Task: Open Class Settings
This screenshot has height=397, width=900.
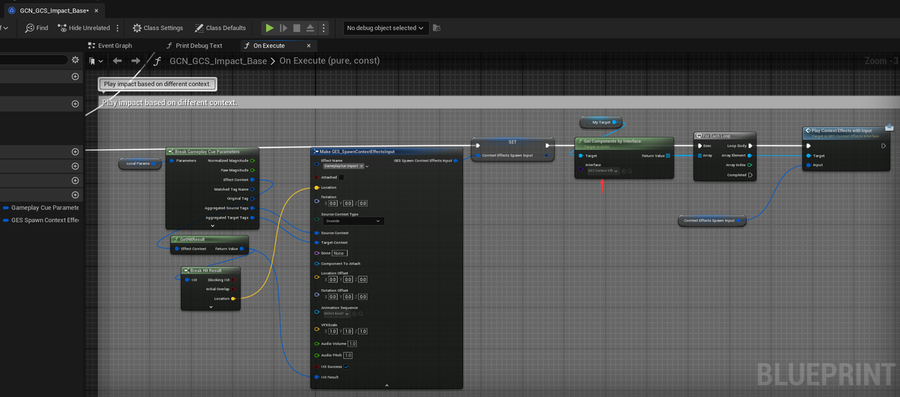Action: 158,28
